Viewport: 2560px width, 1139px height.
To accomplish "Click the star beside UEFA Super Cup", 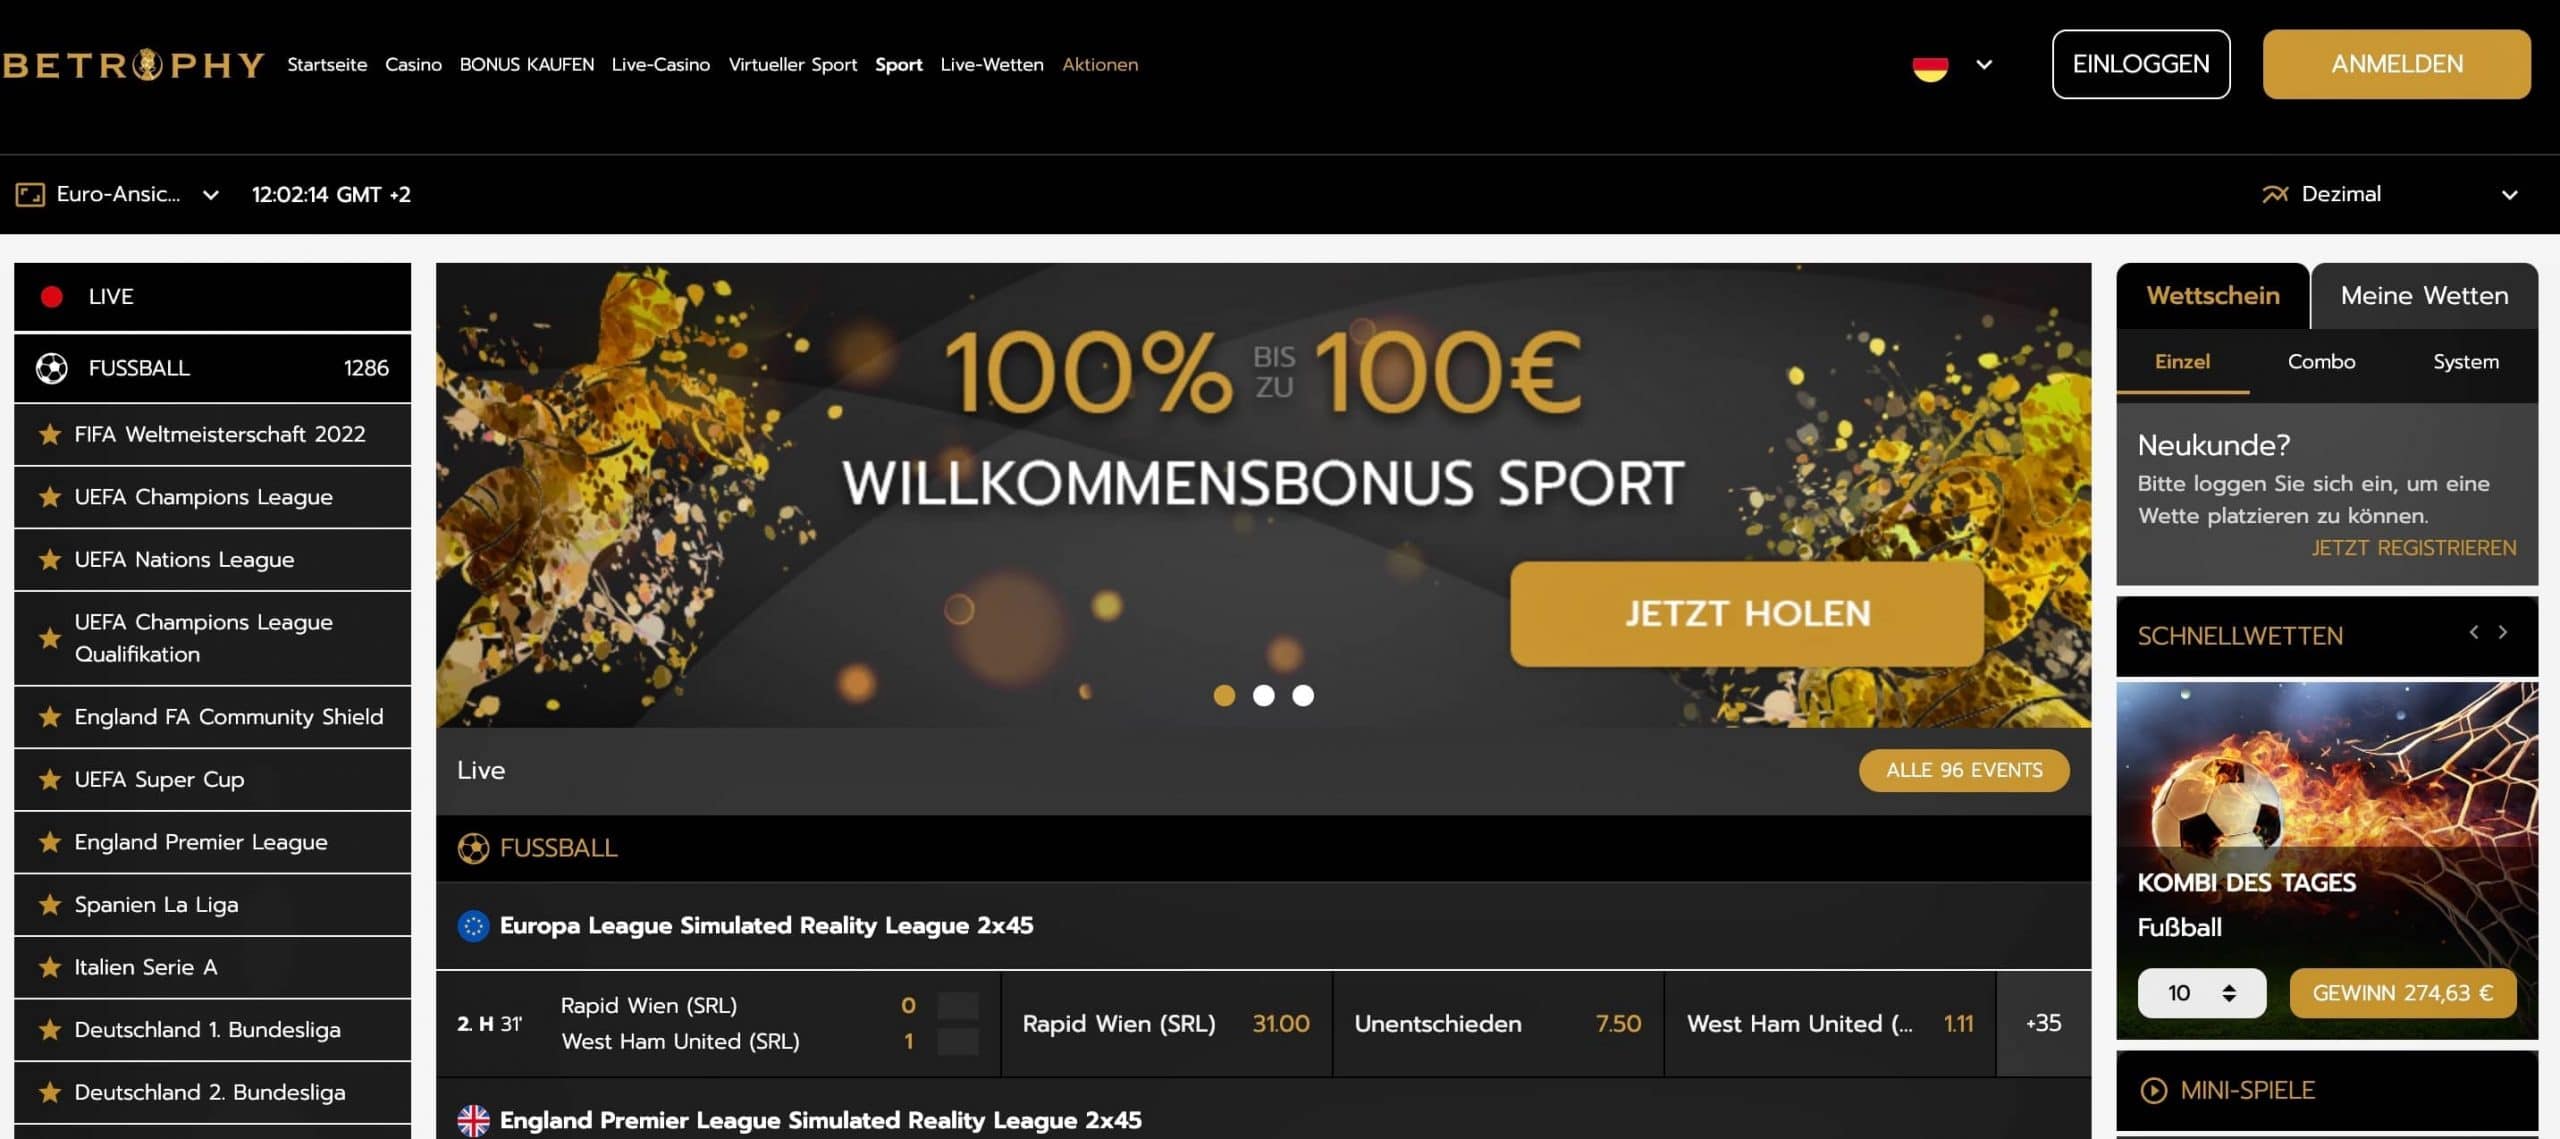I will 49,779.
